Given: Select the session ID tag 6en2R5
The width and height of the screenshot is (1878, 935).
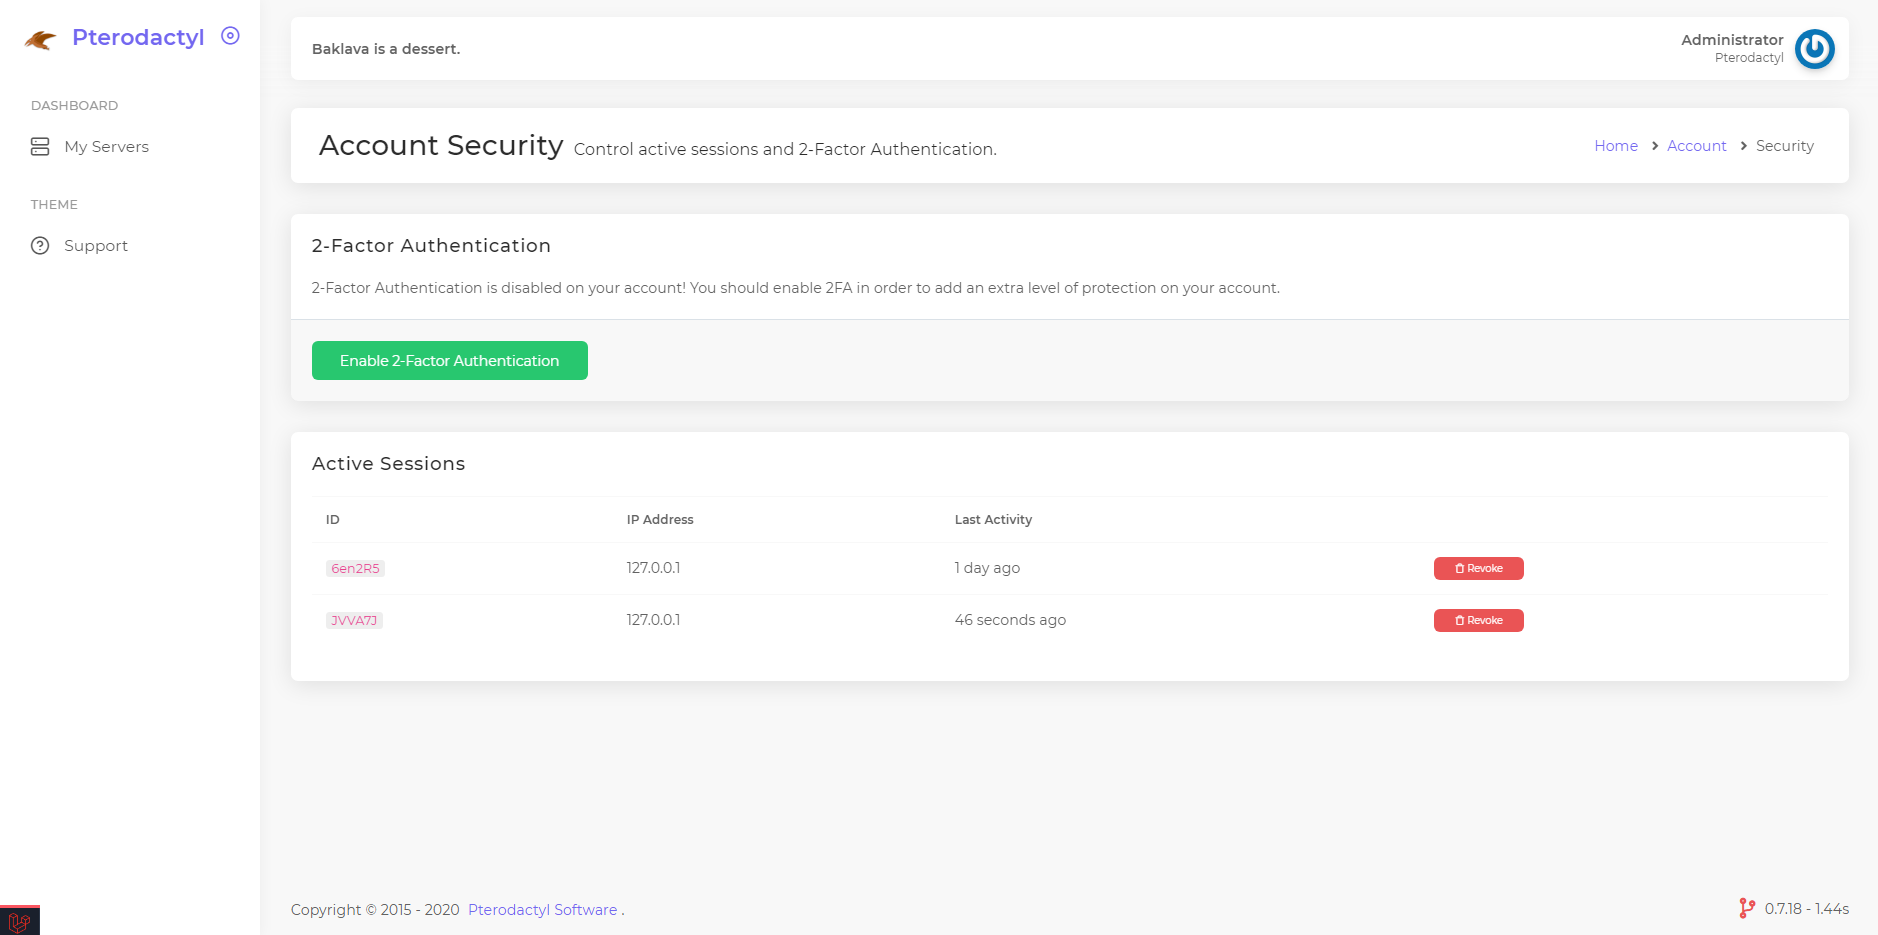Looking at the screenshot, I should (x=355, y=569).
